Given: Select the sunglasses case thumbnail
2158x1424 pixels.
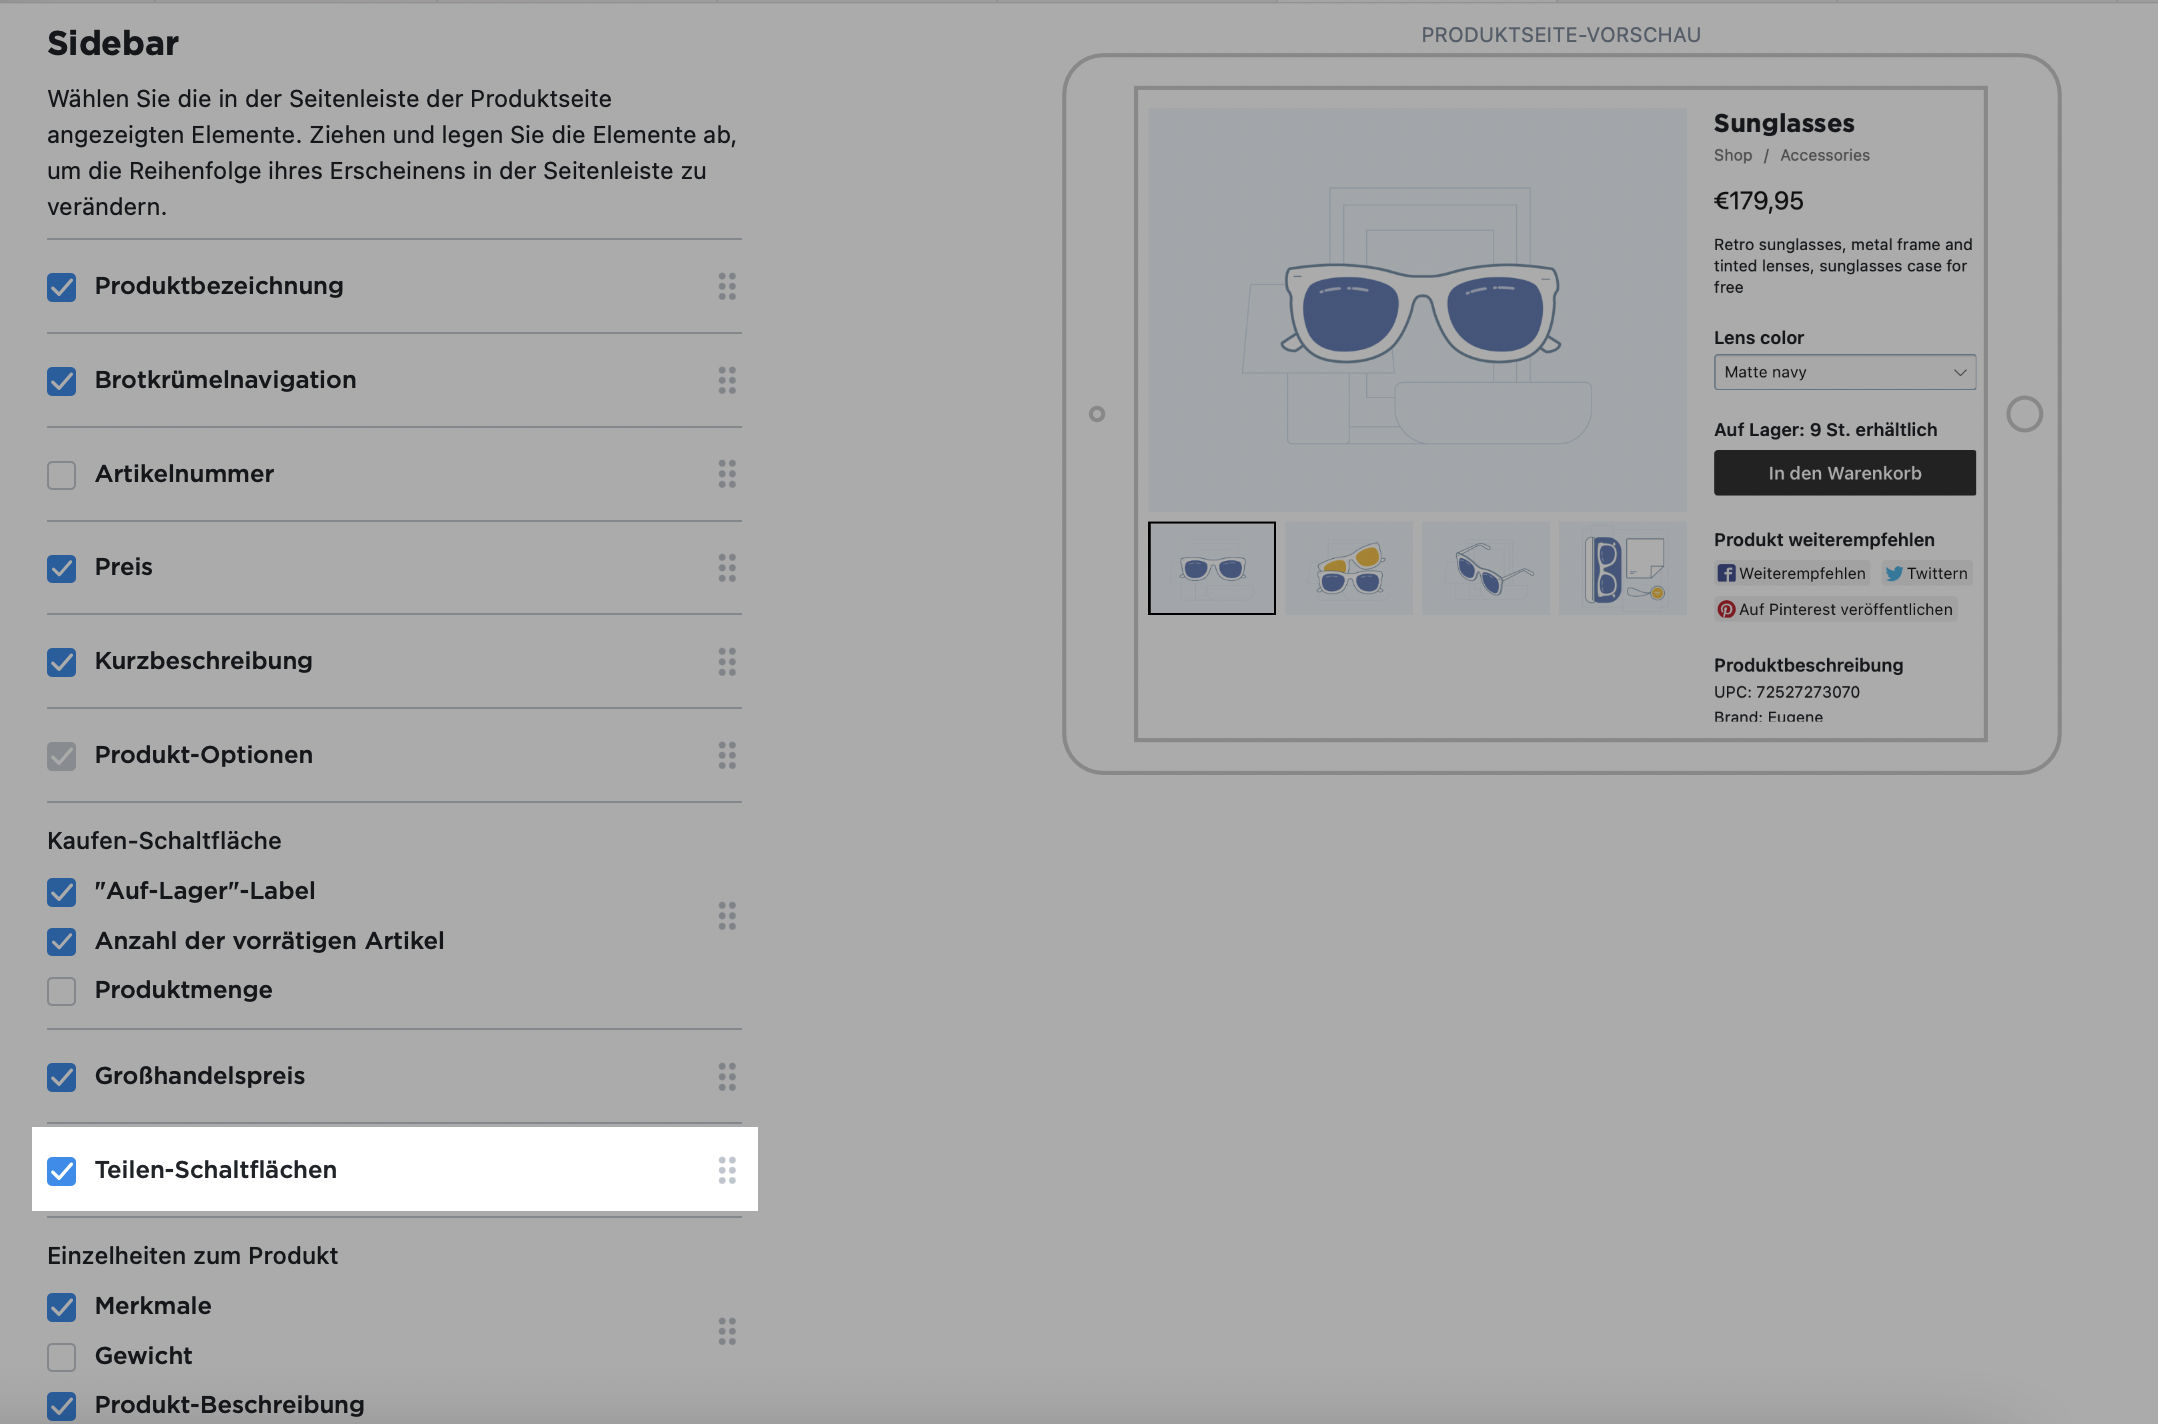Looking at the screenshot, I should [1621, 568].
